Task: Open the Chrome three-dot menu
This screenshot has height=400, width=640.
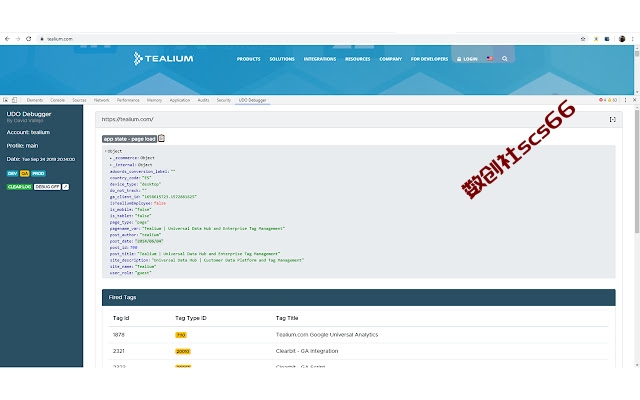Action: pos(633,39)
